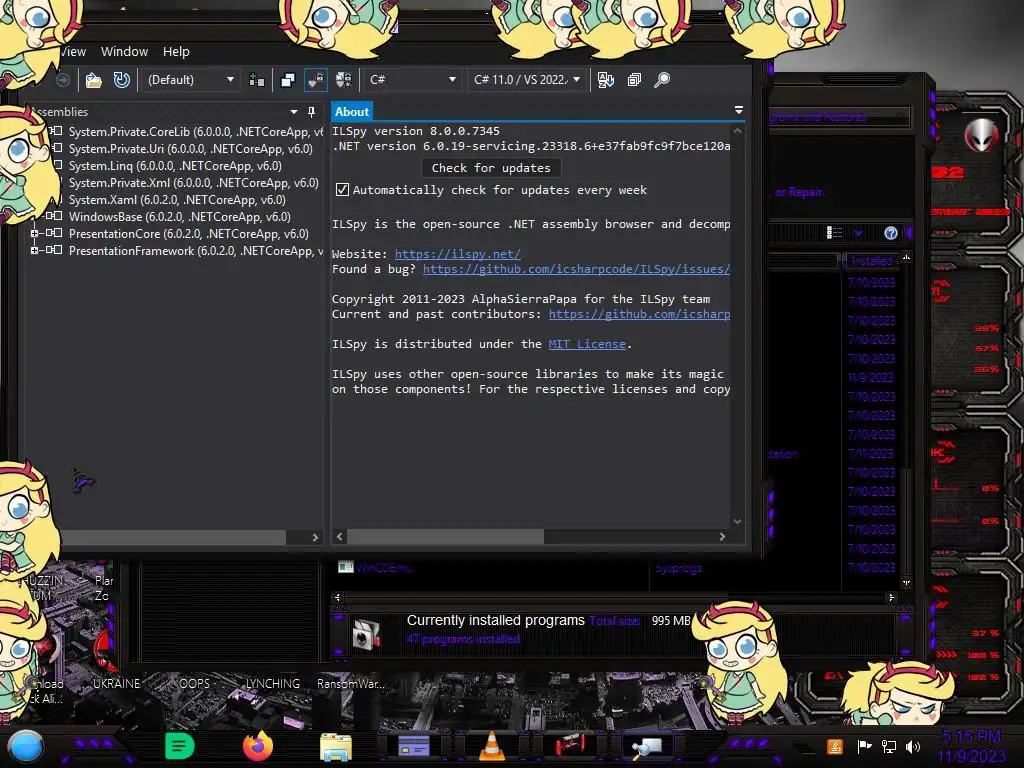The image size is (1024, 768).
Task: Click About pane horizontal scrollbar left arrow
Action: coord(340,536)
